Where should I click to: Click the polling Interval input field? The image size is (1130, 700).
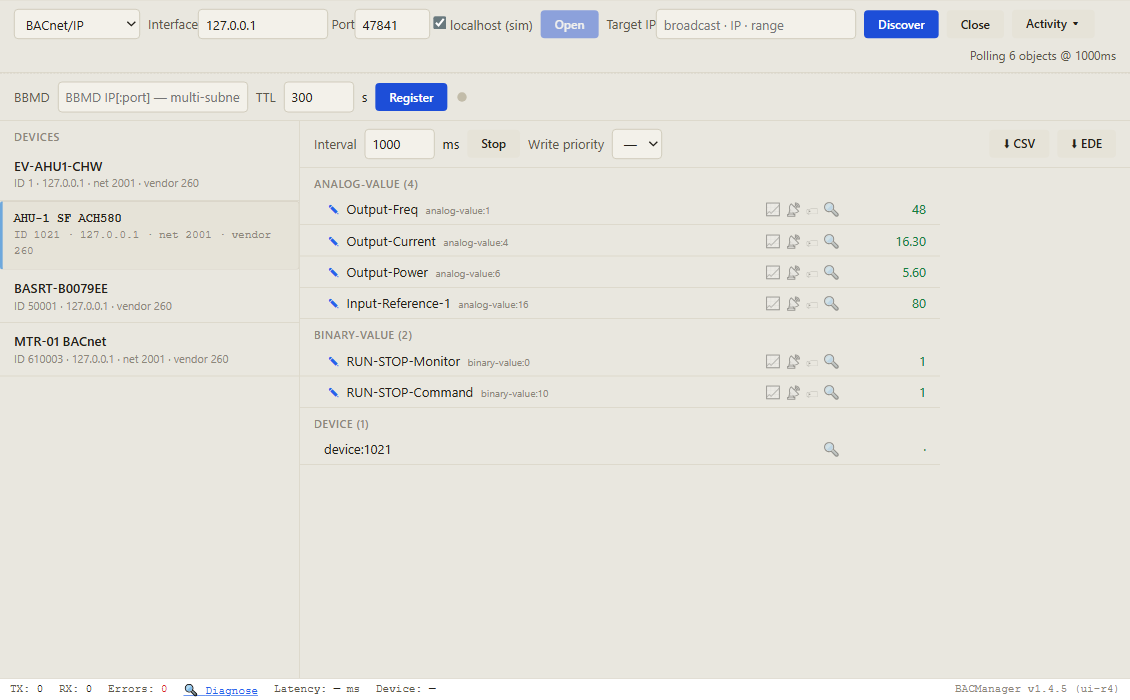click(x=399, y=144)
